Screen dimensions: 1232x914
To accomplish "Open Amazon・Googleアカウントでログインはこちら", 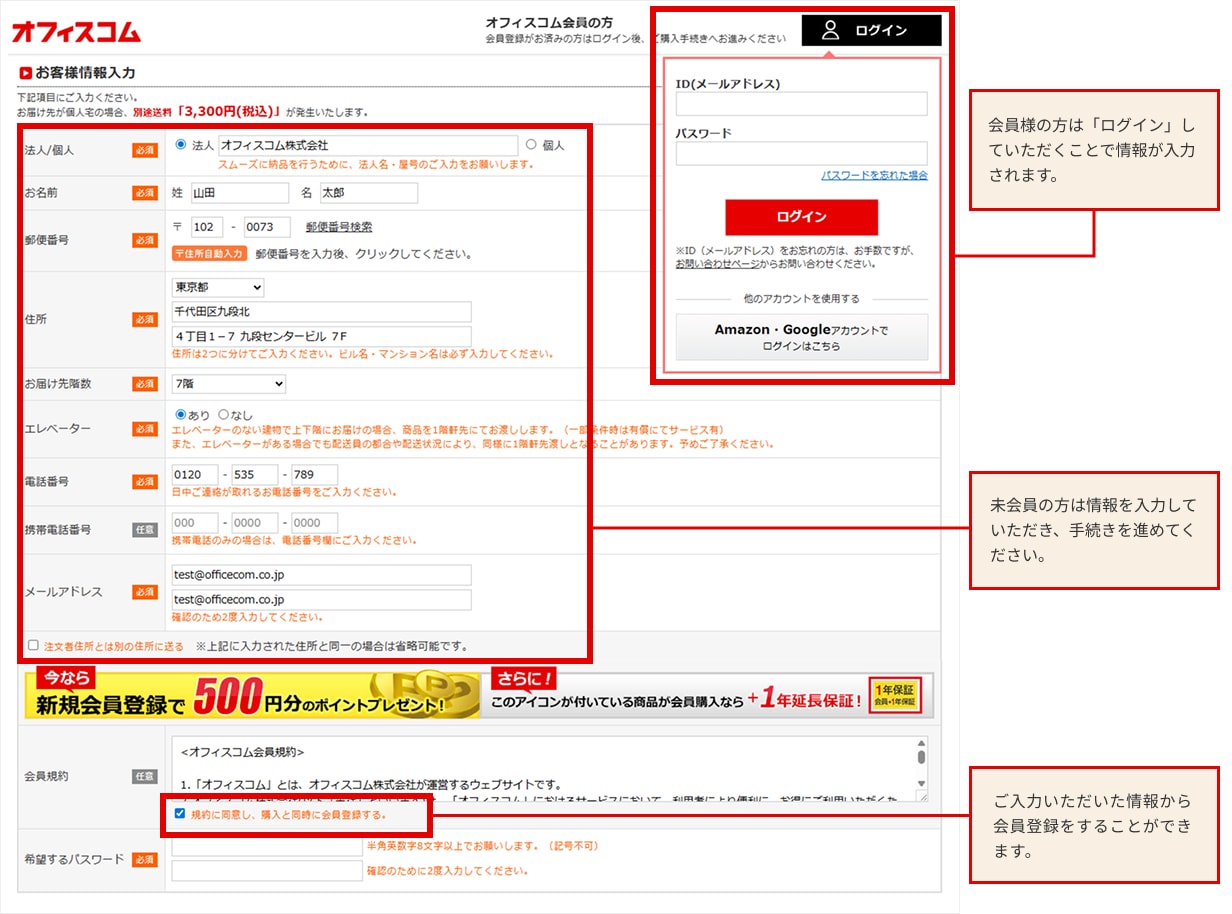I will 801,336.
